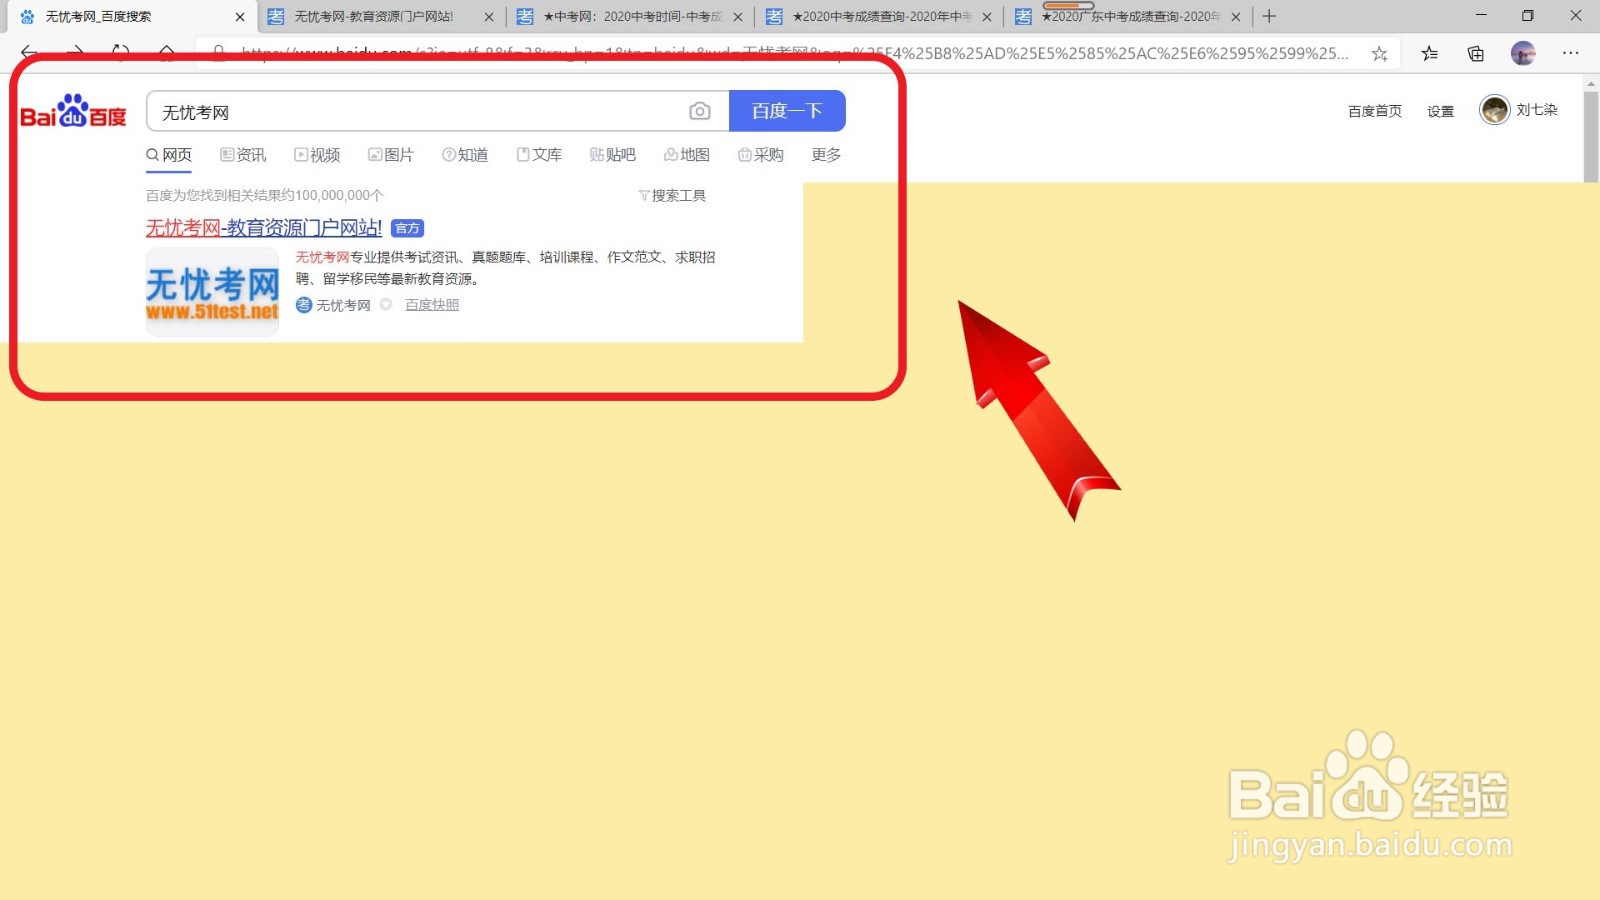Open the 知道 tab
This screenshot has height=900, width=1600.
pyautogui.click(x=465, y=155)
